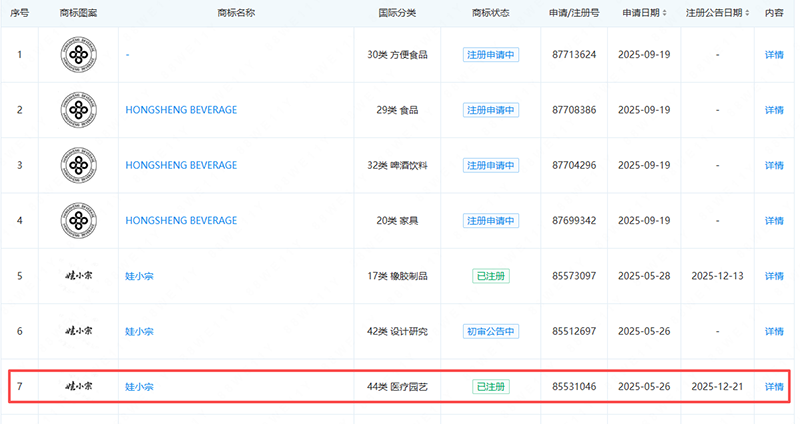Open HONGSHENG BEVERAGE link in the 20类 家具 row
Viewport: 800px width, 424px height.
click(181, 220)
